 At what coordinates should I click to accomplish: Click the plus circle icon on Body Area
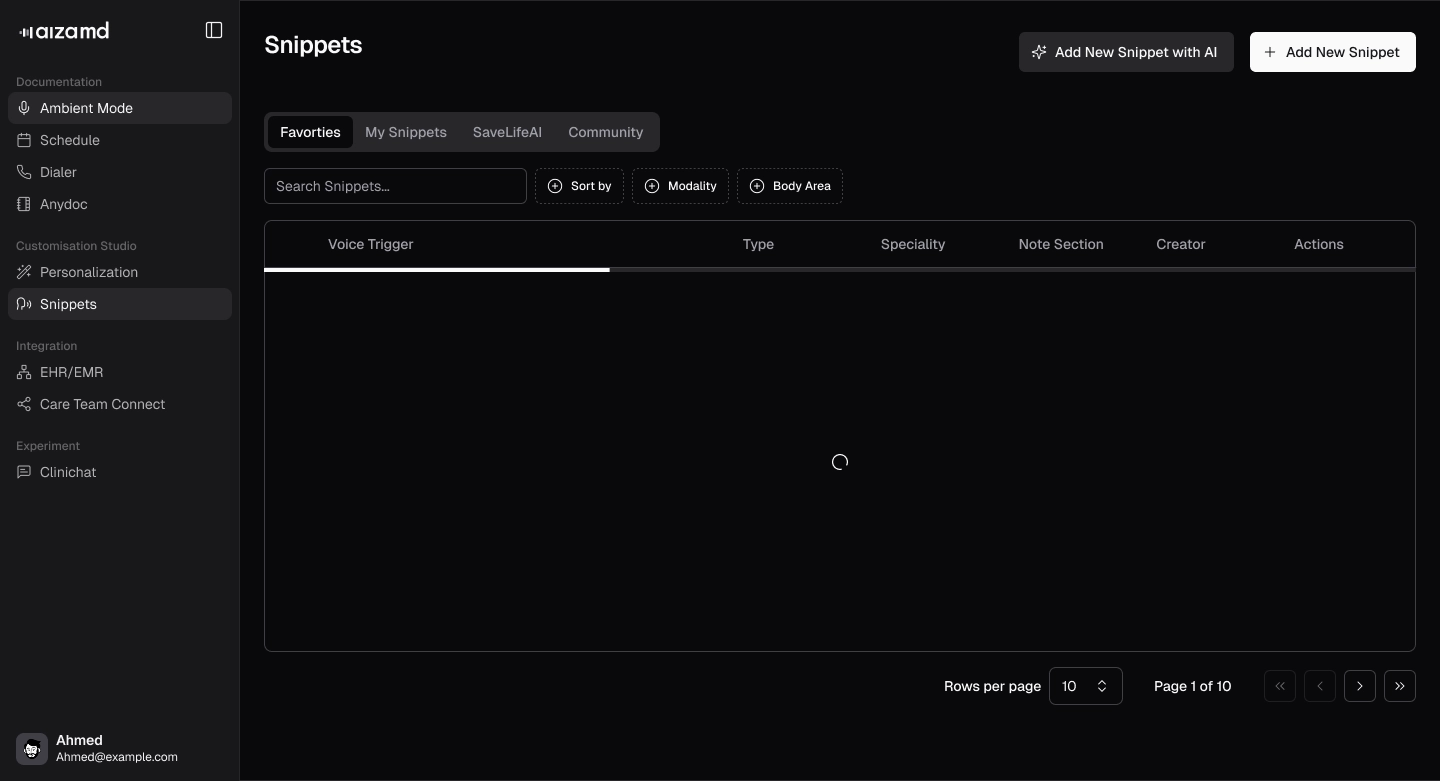(x=757, y=186)
